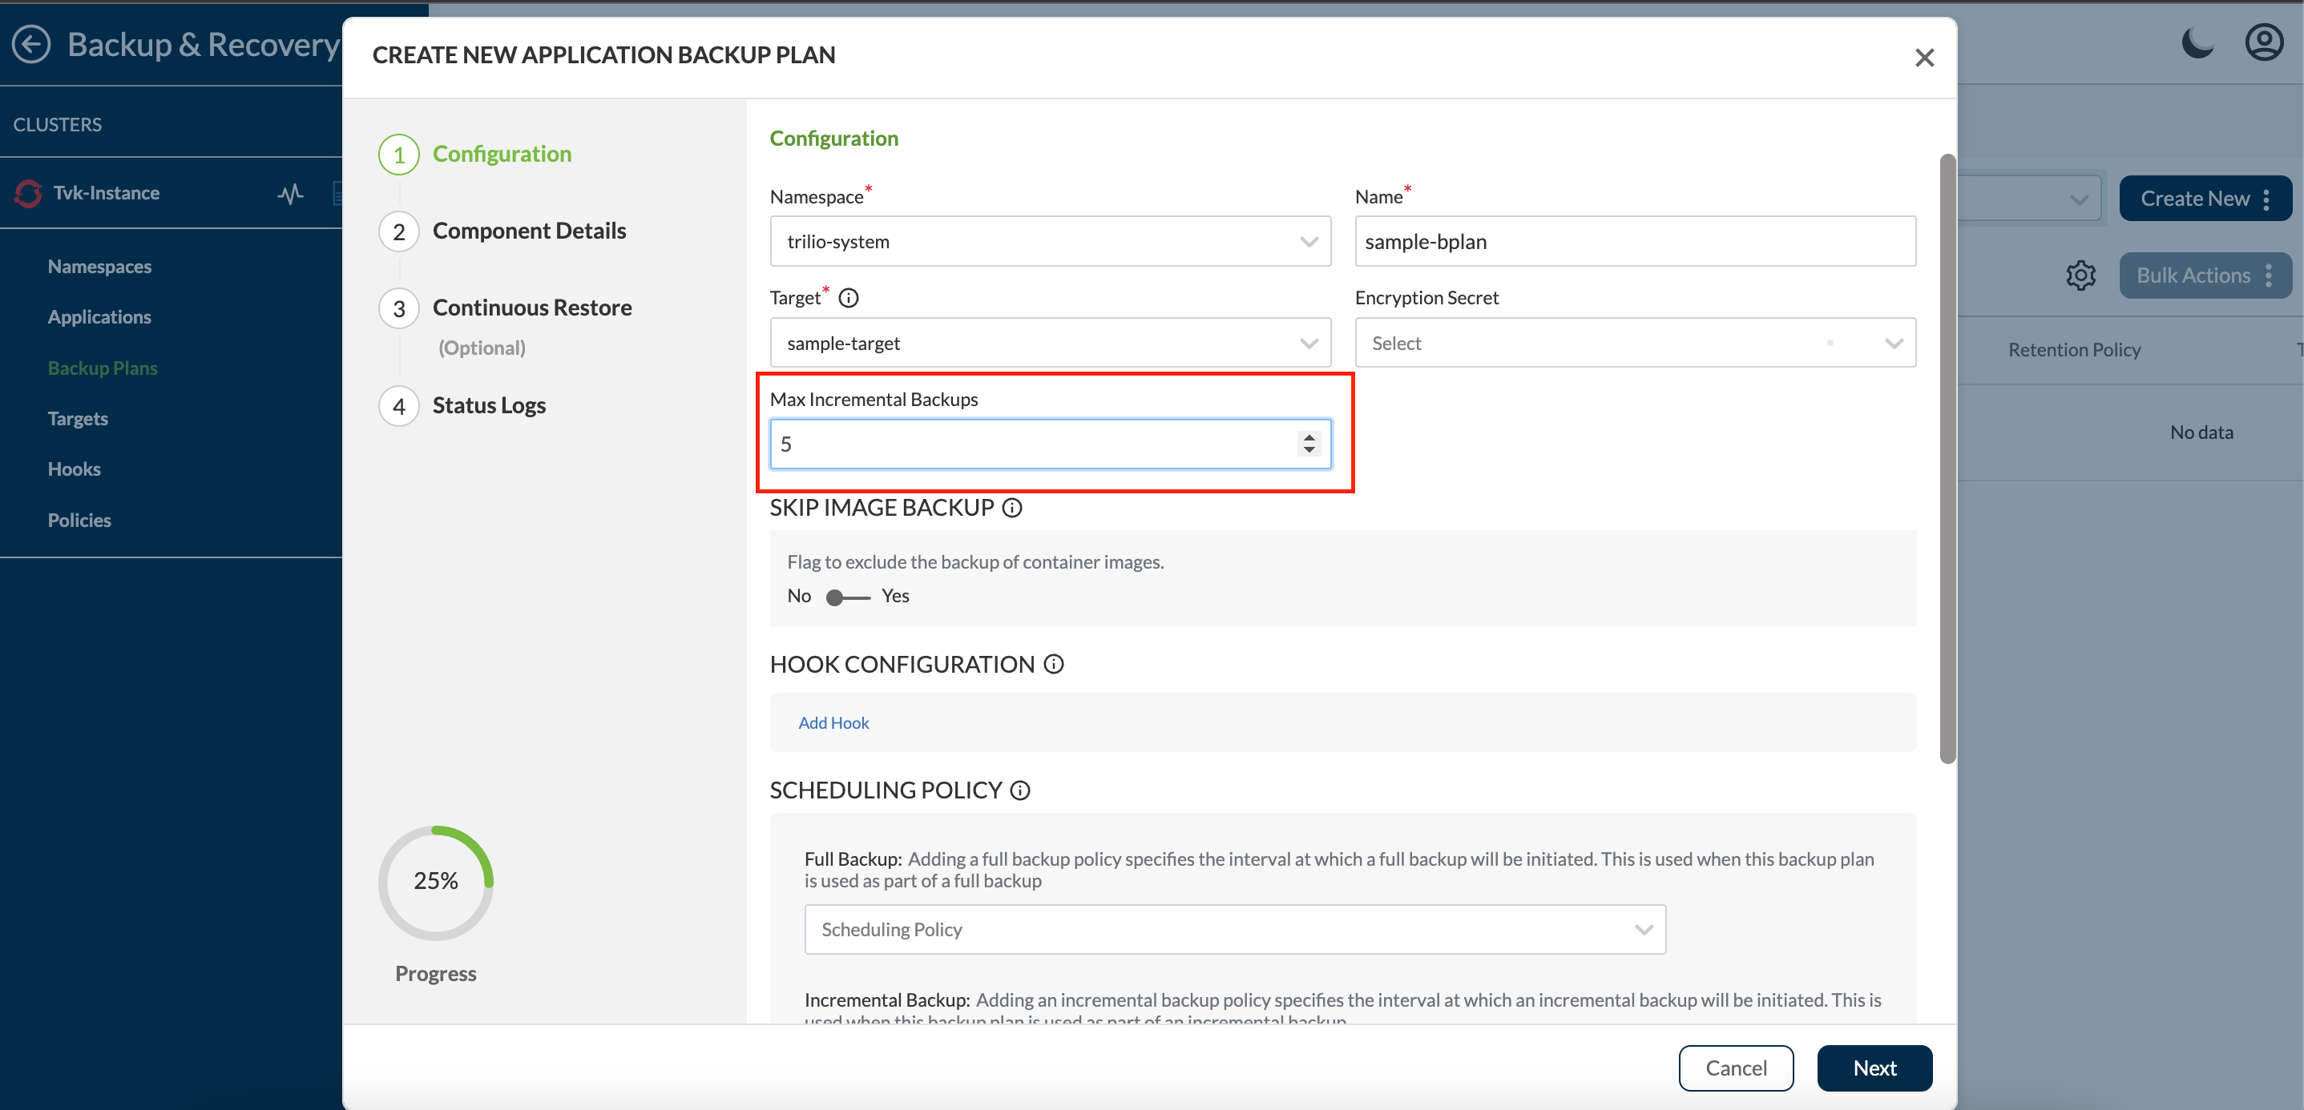Open the Namespace dropdown
The width and height of the screenshot is (2304, 1110).
pos(1050,241)
